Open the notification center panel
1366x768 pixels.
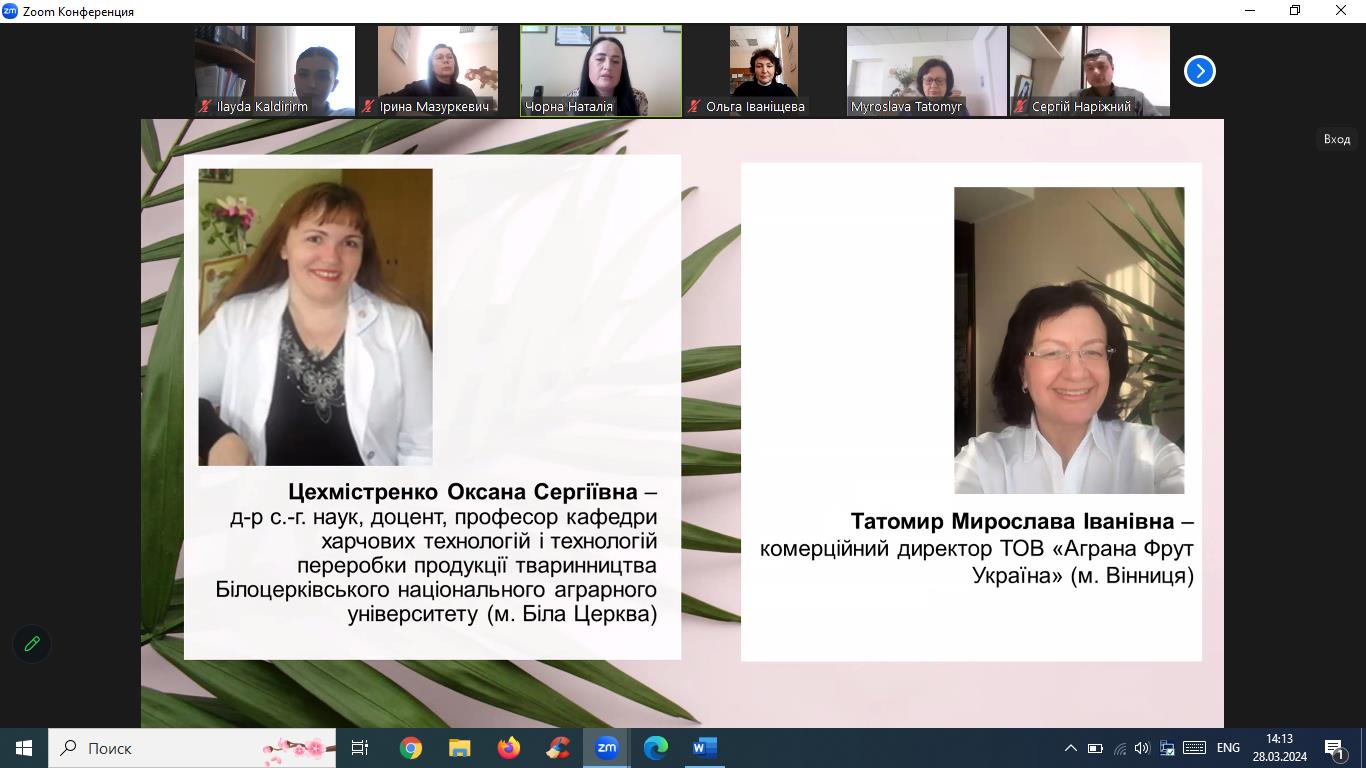click(1334, 748)
